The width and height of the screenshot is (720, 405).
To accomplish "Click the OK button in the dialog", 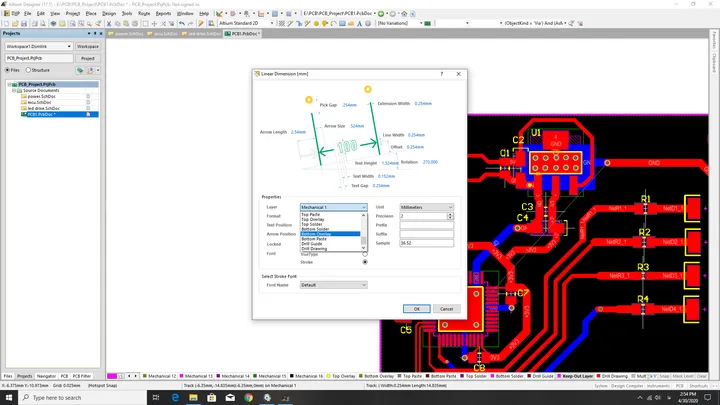I will pos(416,309).
